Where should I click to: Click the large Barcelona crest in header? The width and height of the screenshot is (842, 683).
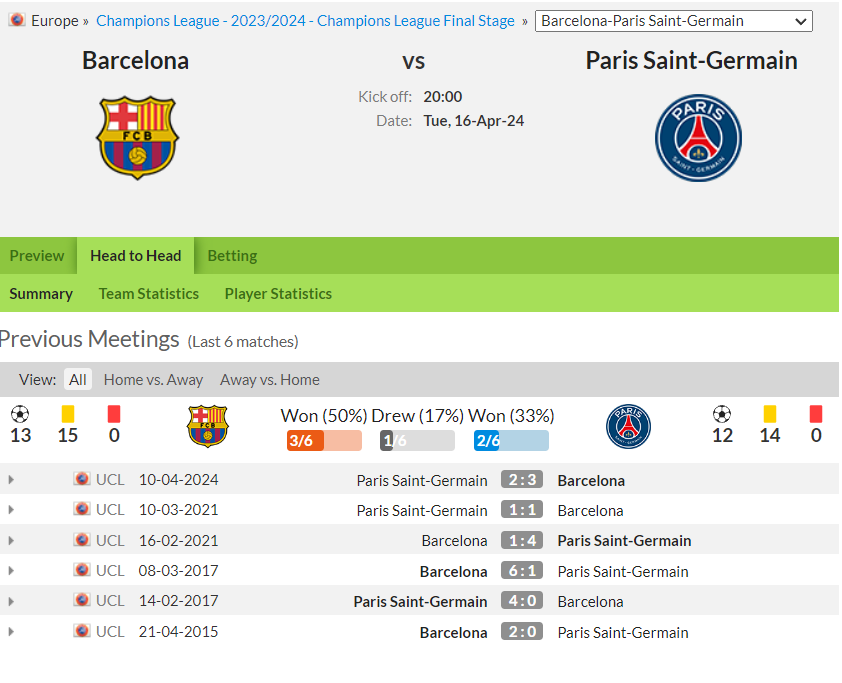tap(137, 137)
